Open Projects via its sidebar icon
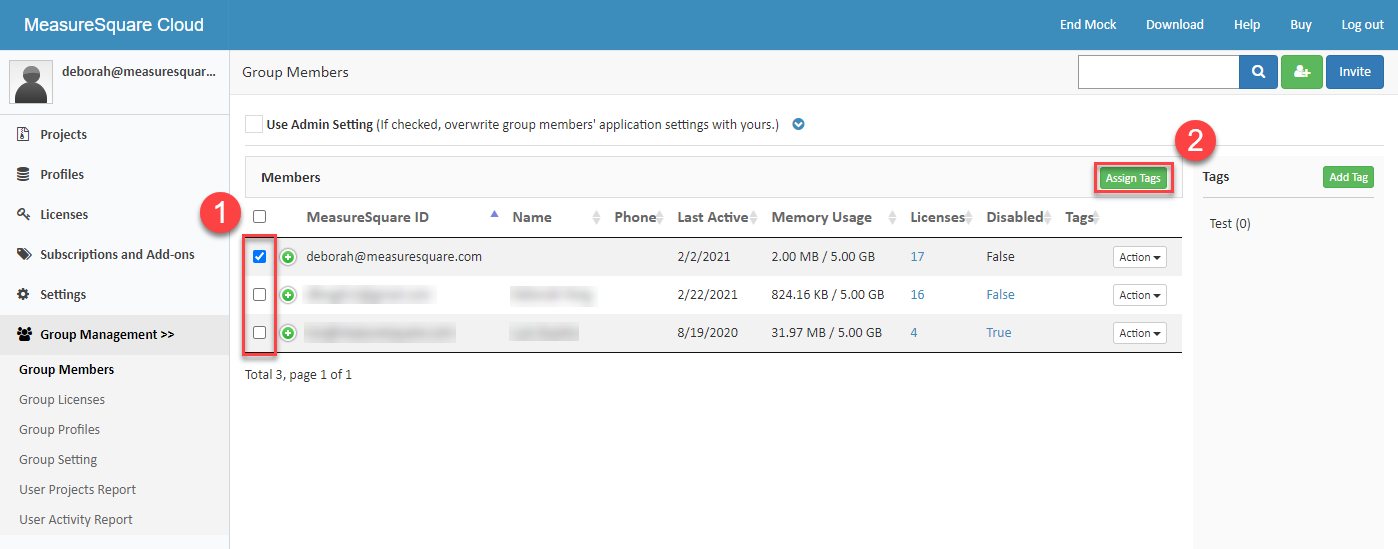Screen dimensions: 1398x549 [23, 134]
